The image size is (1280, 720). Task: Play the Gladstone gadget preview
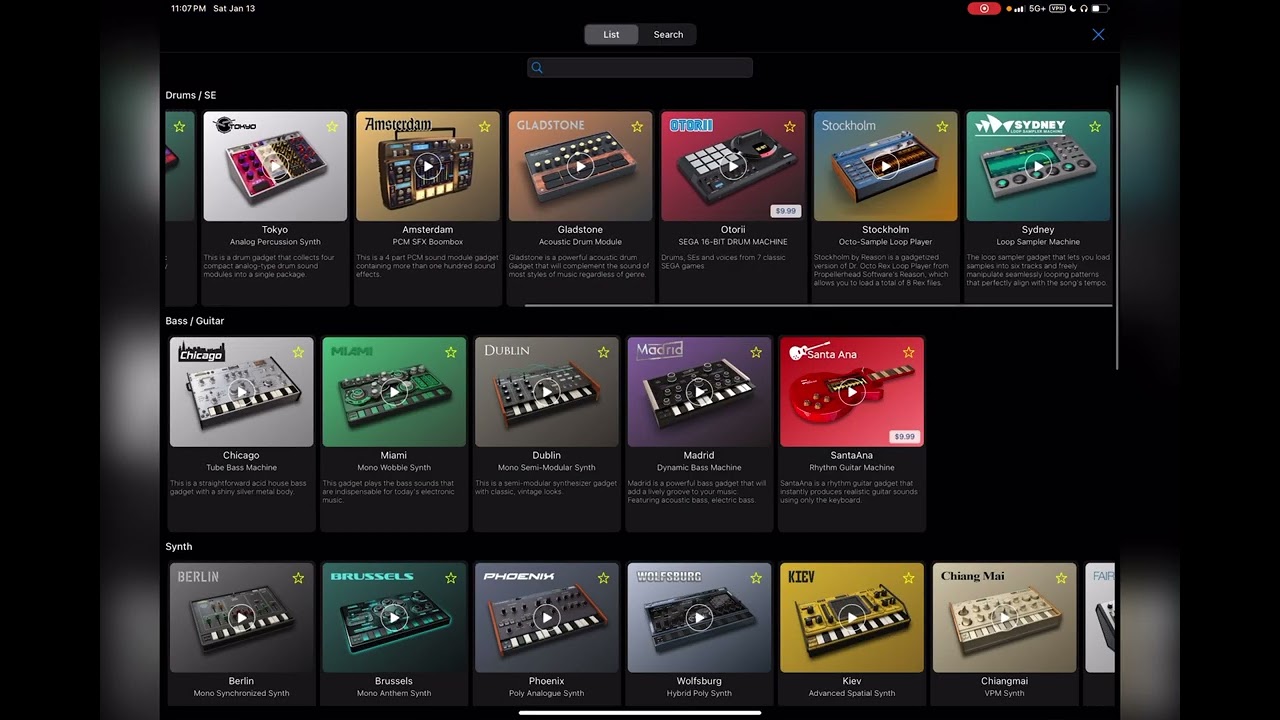pyautogui.click(x=580, y=167)
